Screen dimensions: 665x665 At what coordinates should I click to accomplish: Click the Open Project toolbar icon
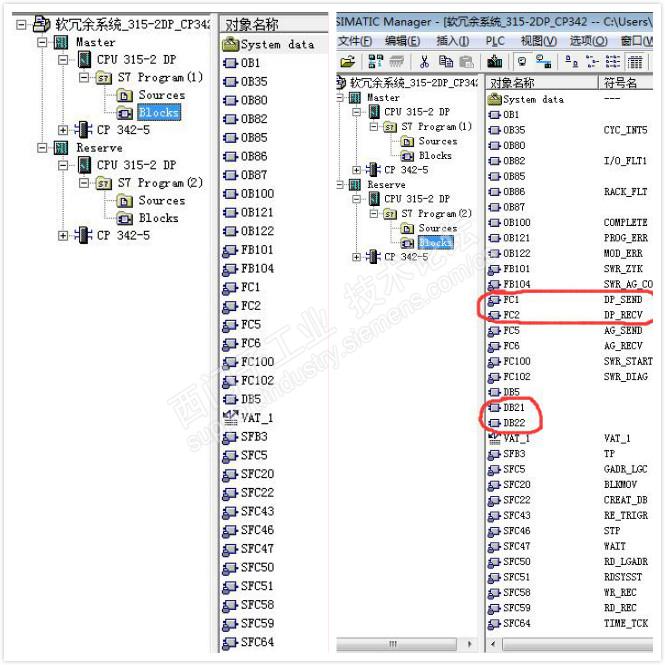[x=348, y=62]
